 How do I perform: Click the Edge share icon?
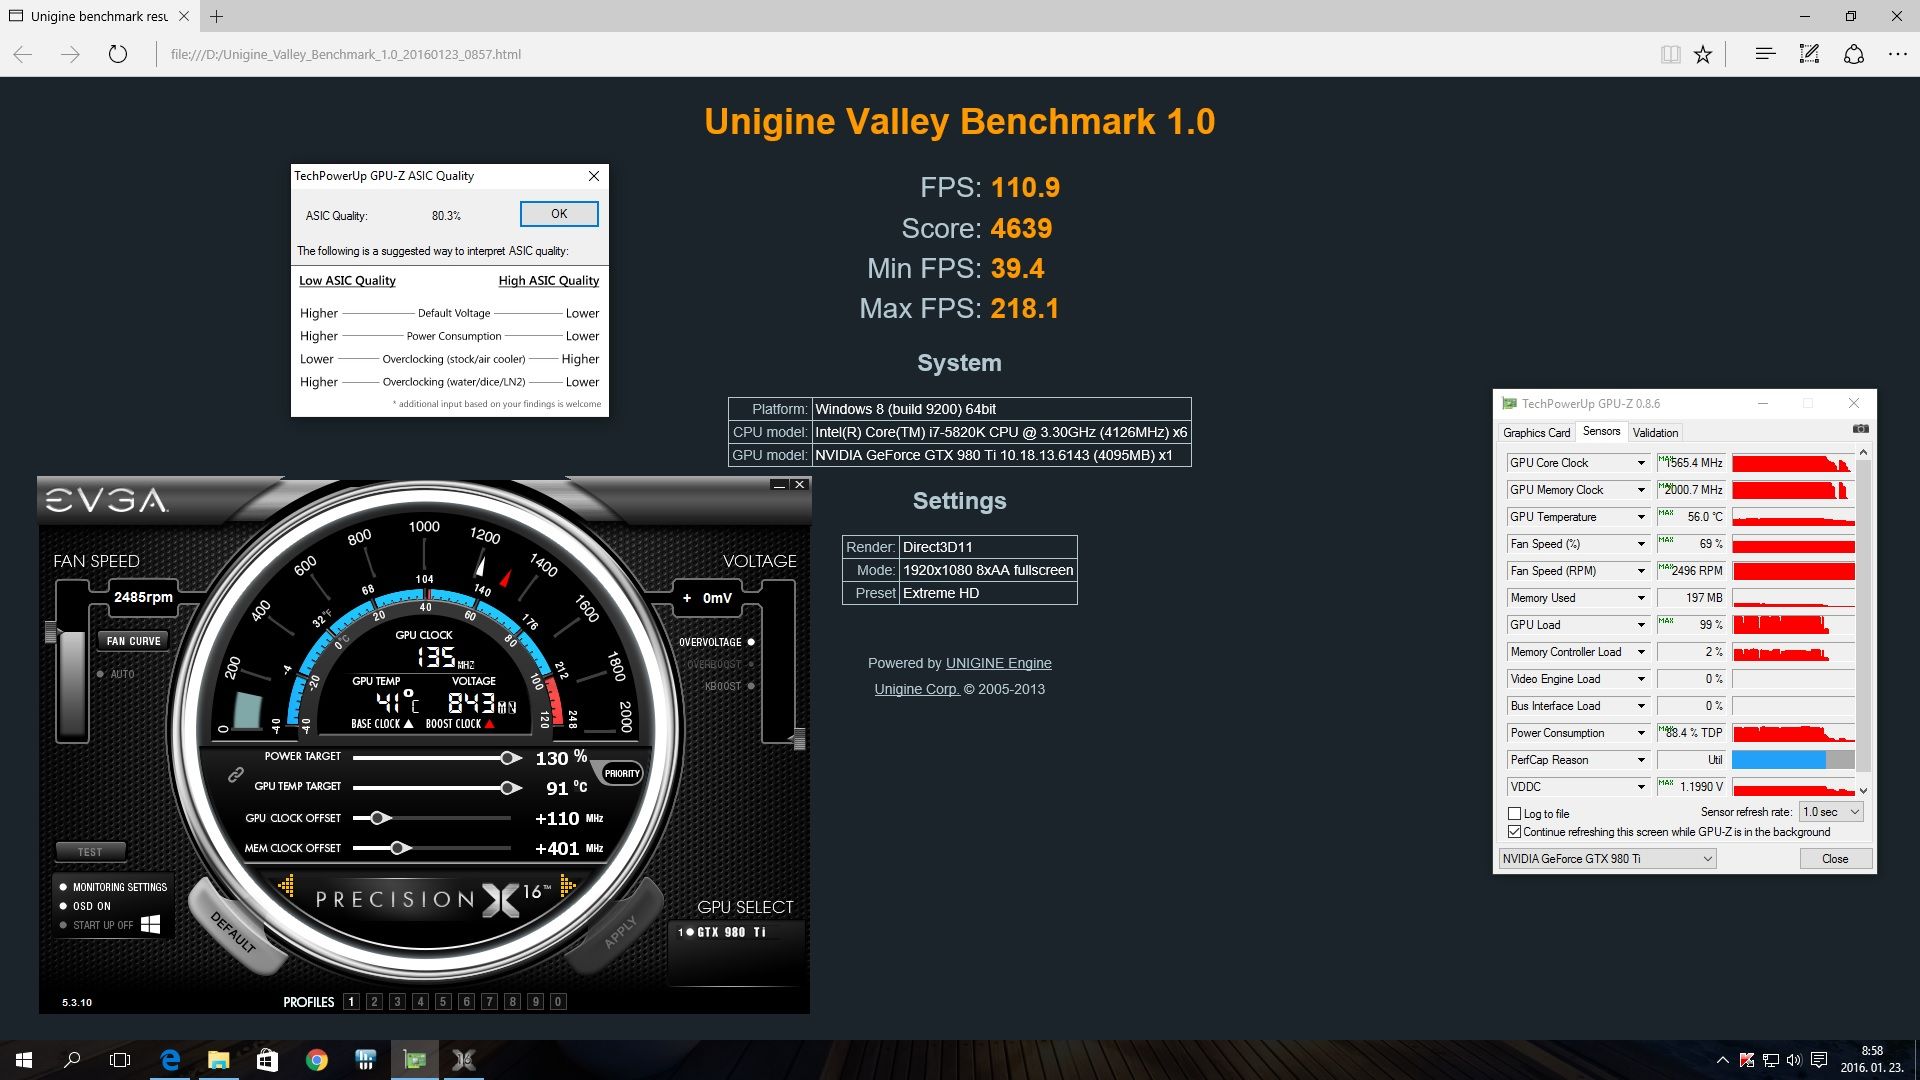1854,54
